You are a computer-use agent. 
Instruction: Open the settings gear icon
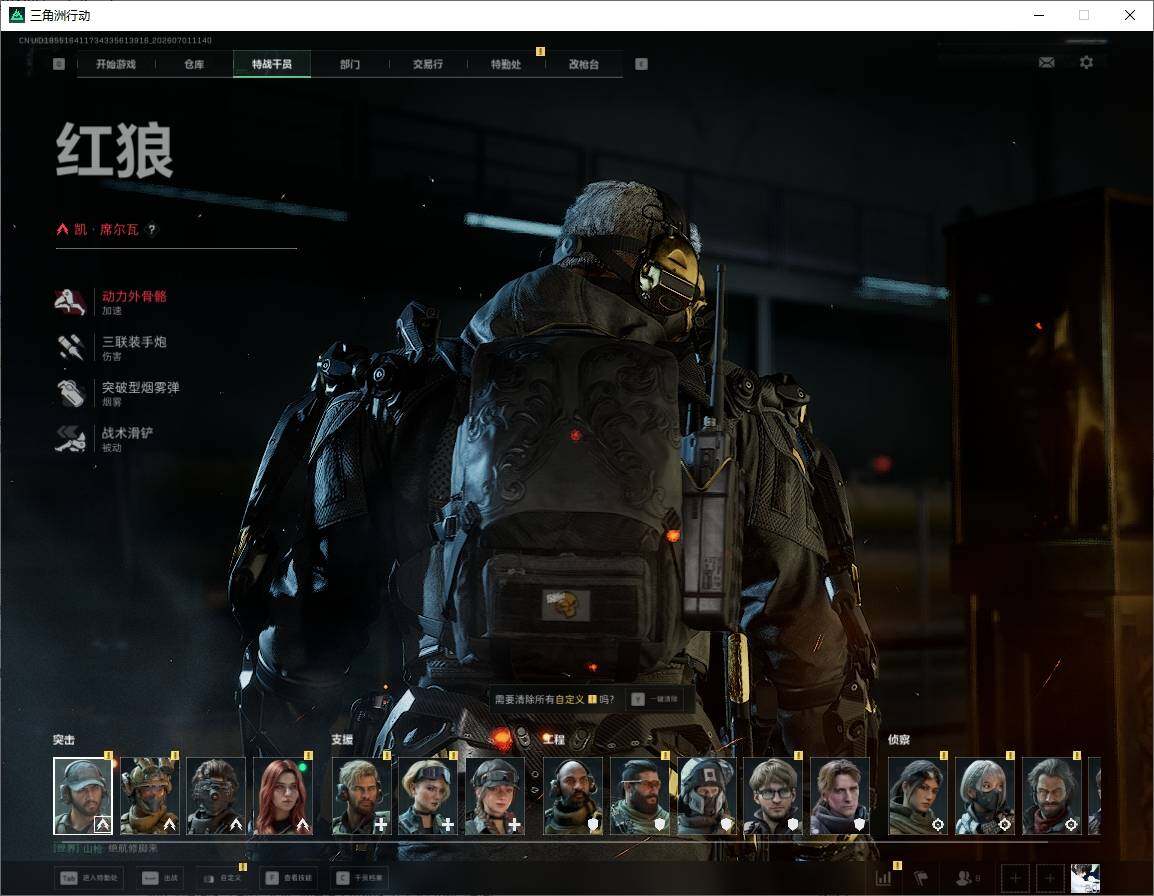coord(1086,63)
